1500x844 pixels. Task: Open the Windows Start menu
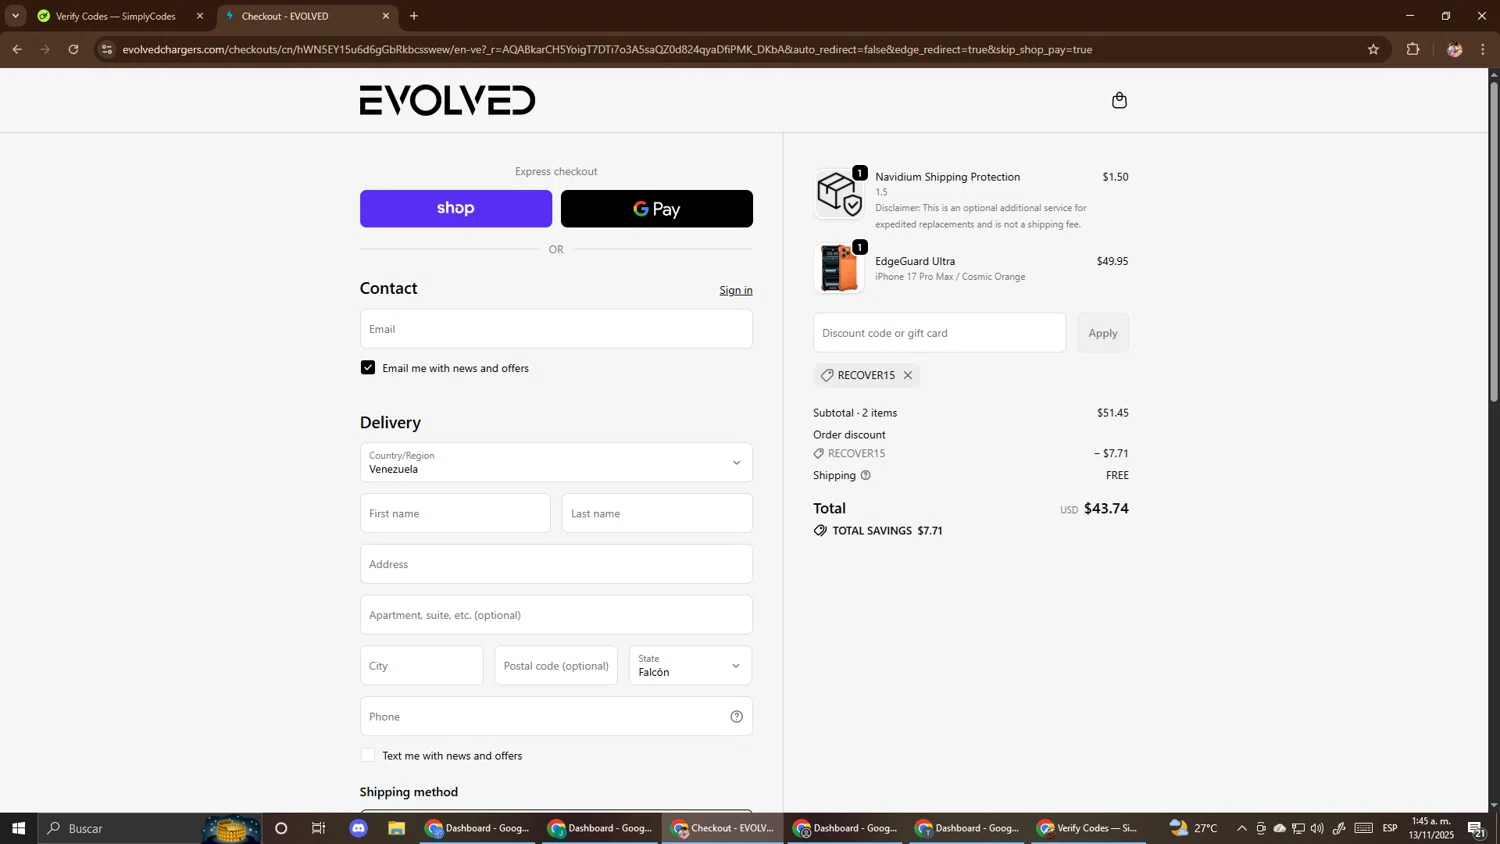click(18, 828)
